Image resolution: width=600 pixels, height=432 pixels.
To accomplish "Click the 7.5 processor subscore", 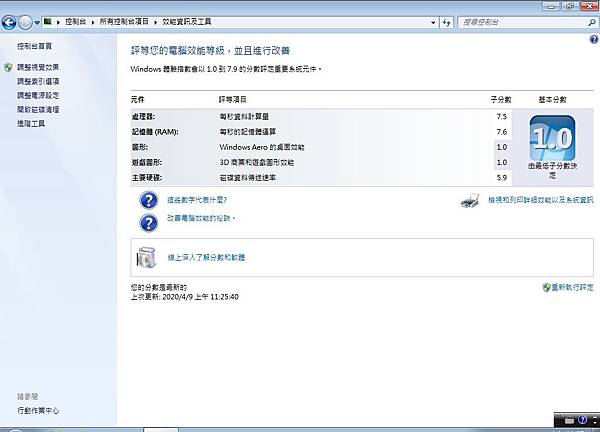I will (x=502, y=116).
